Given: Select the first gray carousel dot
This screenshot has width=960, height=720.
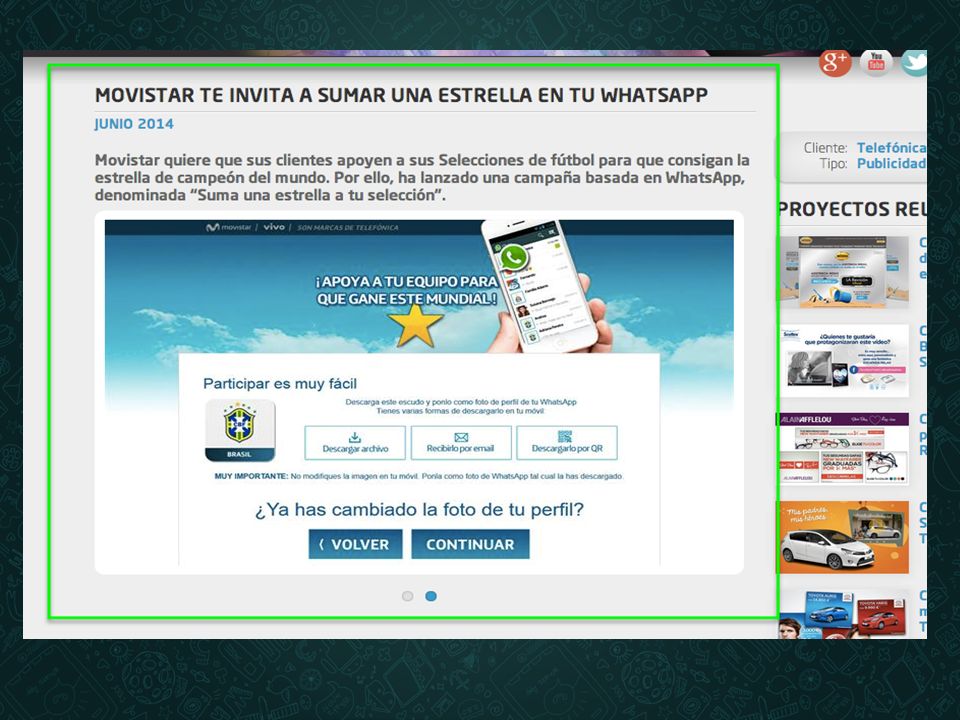Looking at the screenshot, I should 408,596.
